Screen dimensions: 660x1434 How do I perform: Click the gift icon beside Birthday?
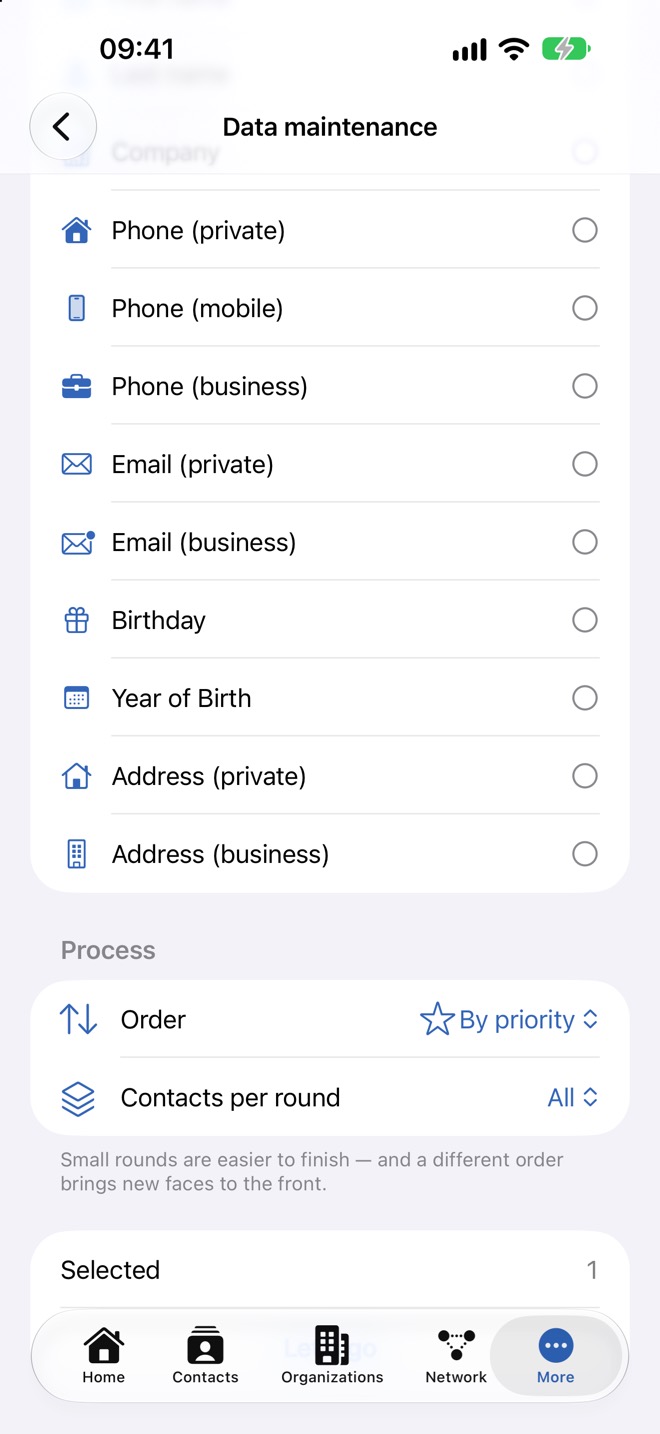77,621
